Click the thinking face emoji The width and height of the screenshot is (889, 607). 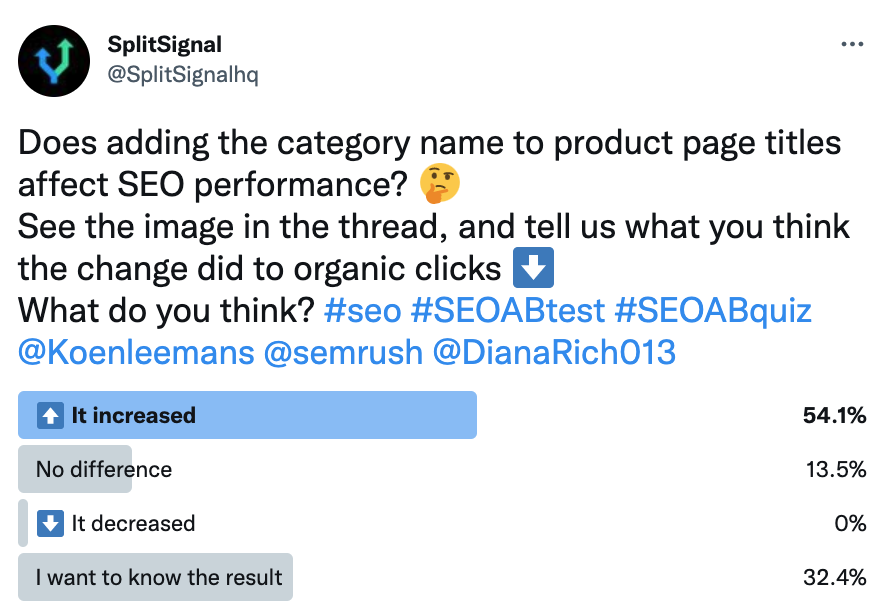(x=441, y=186)
